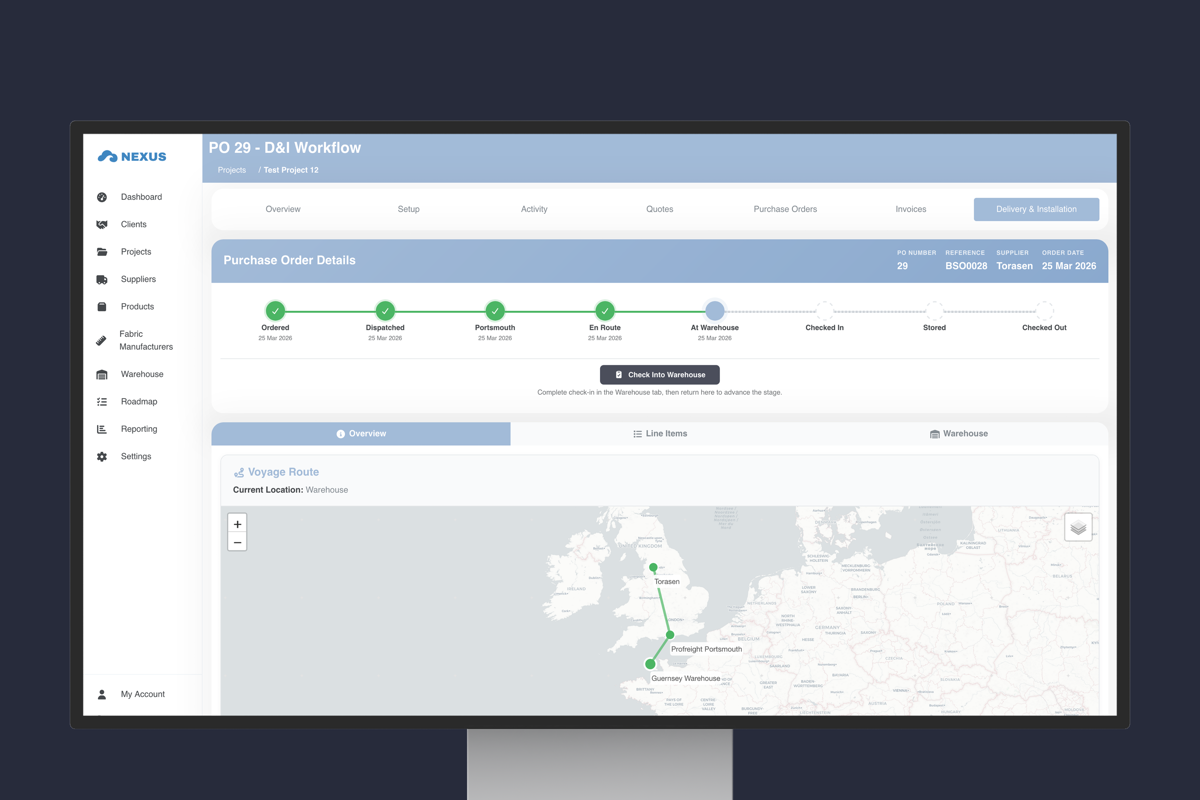The image size is (1200, 800).
Task: Open the Warehouse sidebar icon
Action: tap(102, 375)
